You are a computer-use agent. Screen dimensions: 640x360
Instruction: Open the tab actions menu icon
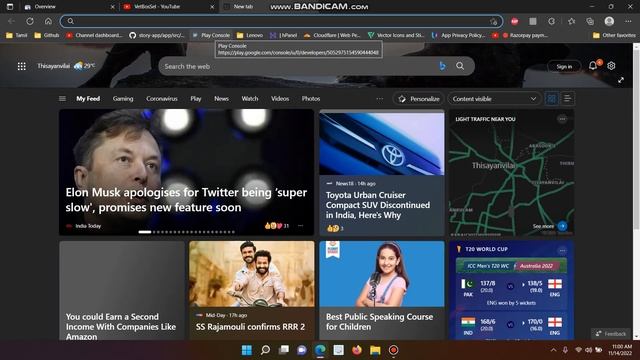coord(10,7)
